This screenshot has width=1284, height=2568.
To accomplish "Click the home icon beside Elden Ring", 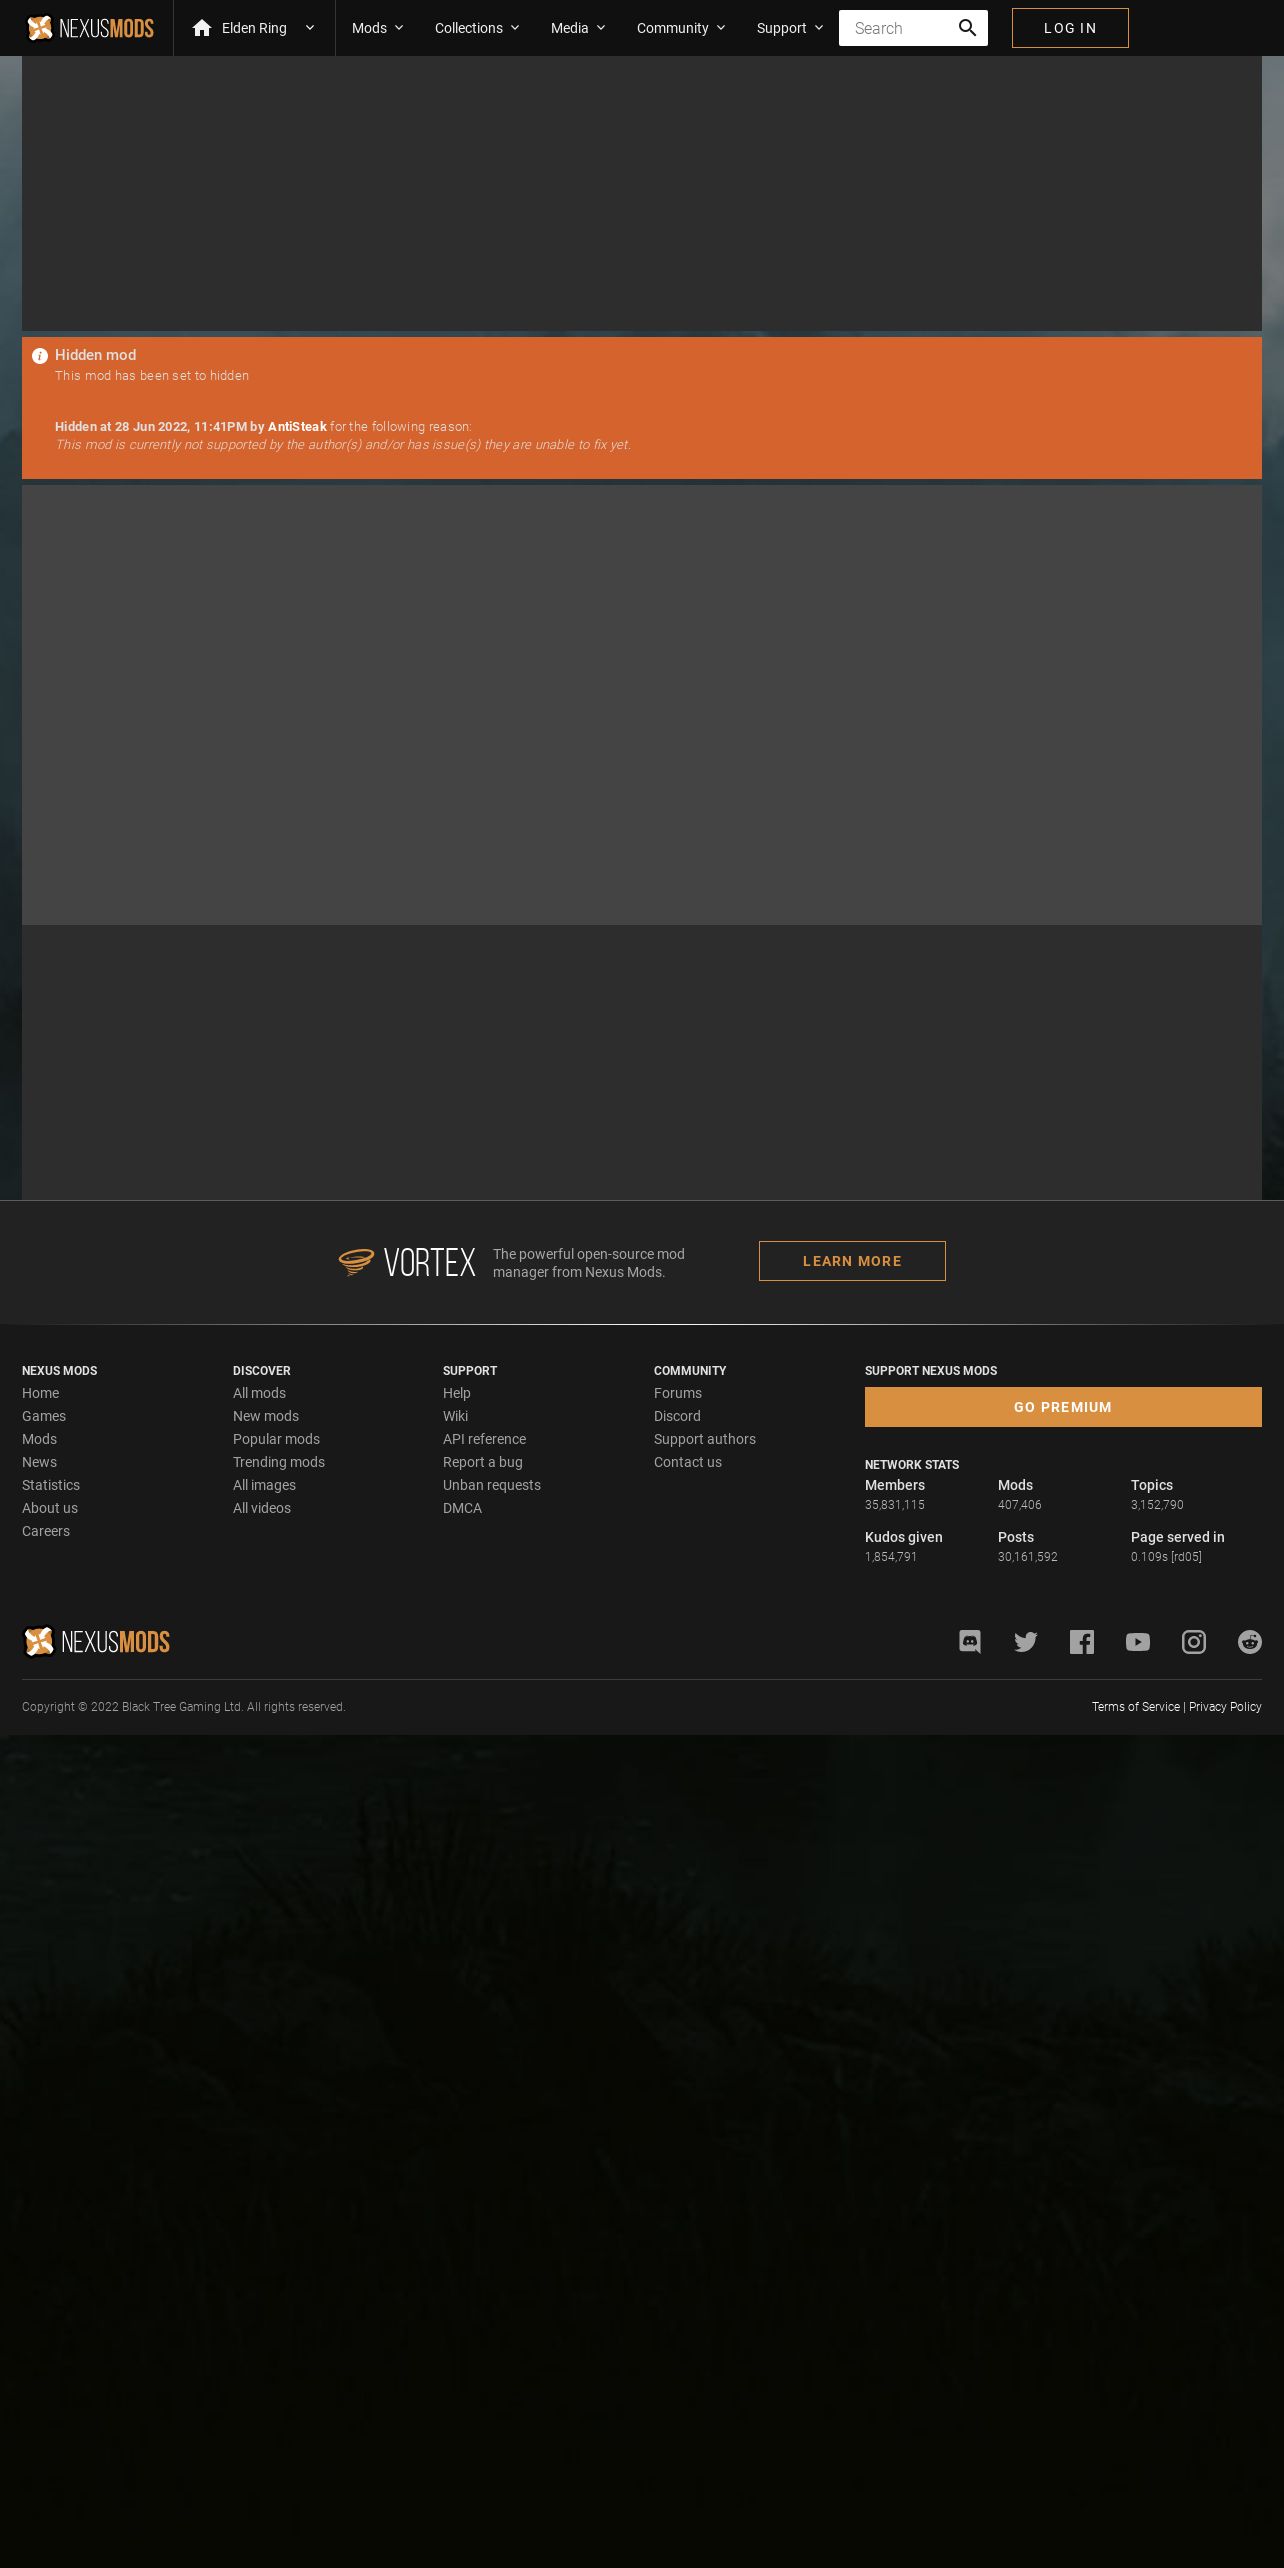I will [202, 28].
